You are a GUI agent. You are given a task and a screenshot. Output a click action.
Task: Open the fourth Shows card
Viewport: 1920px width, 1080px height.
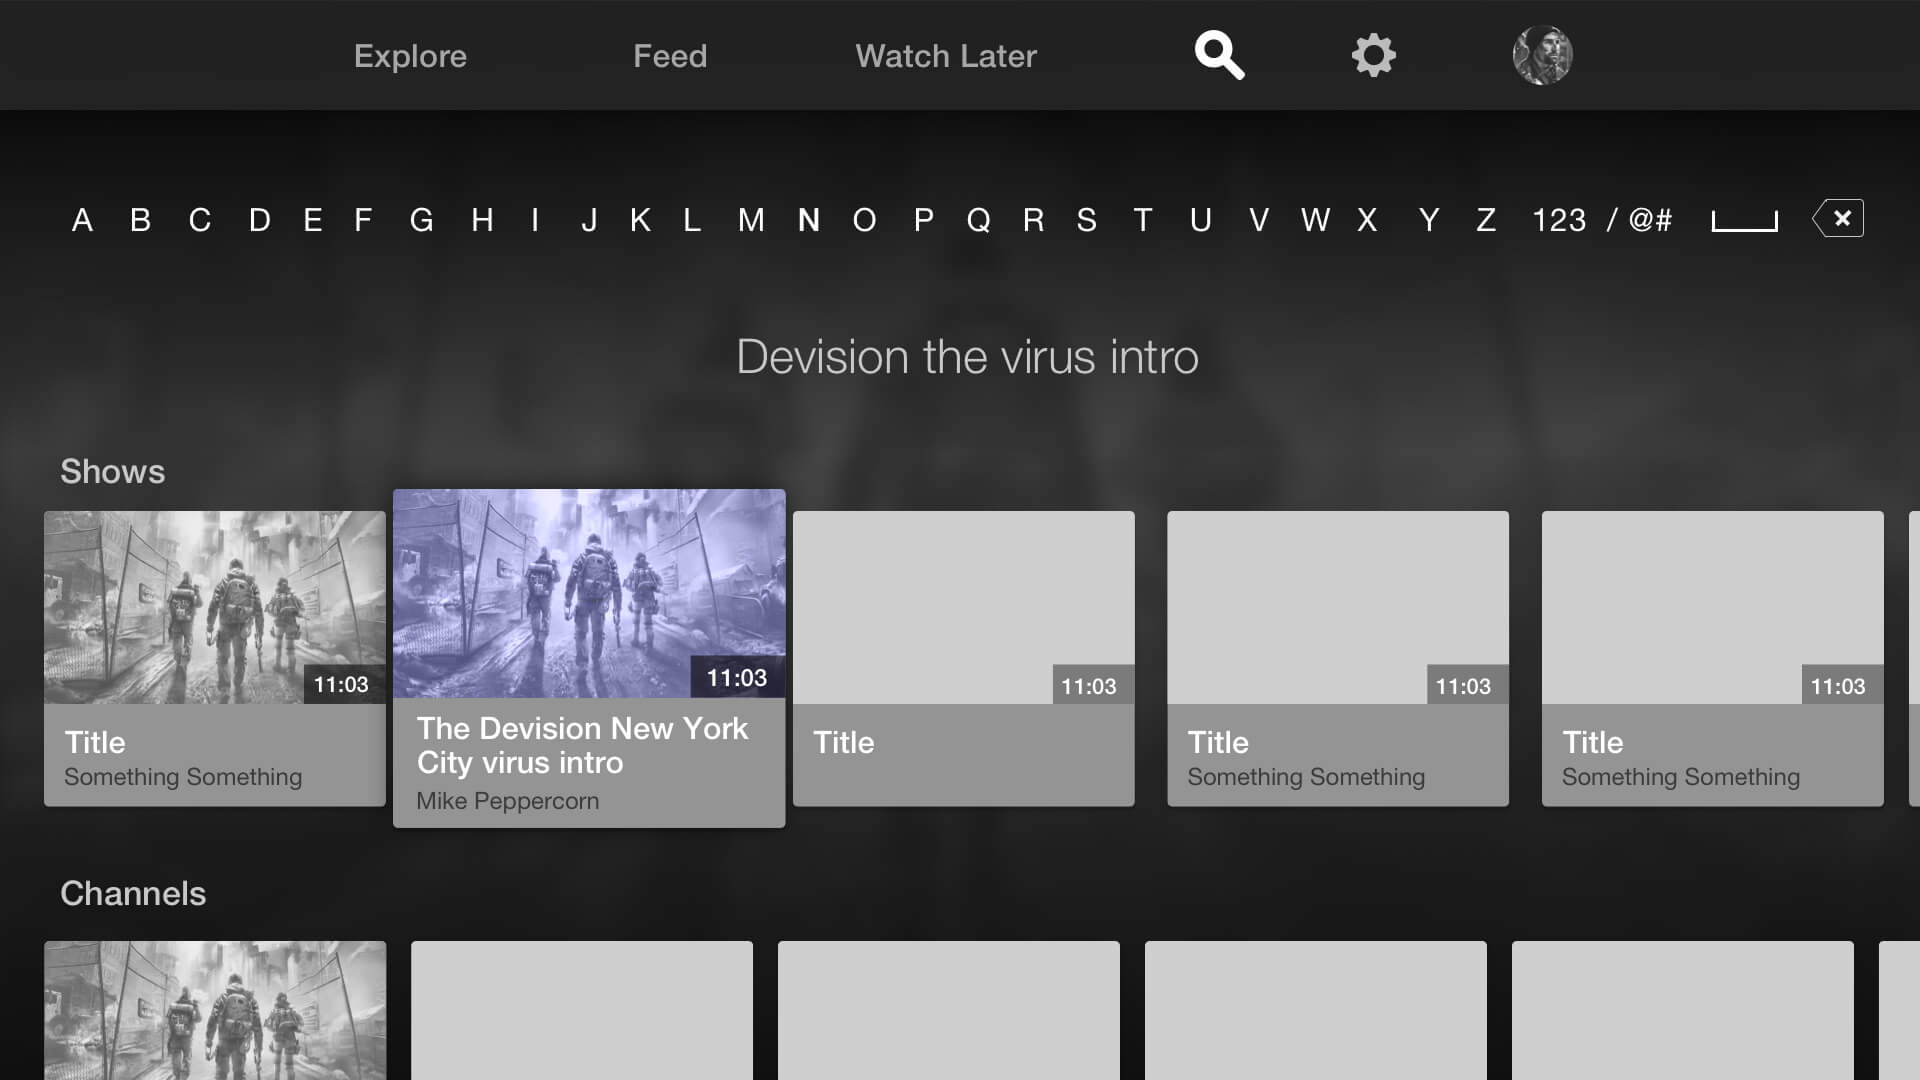1338,658
